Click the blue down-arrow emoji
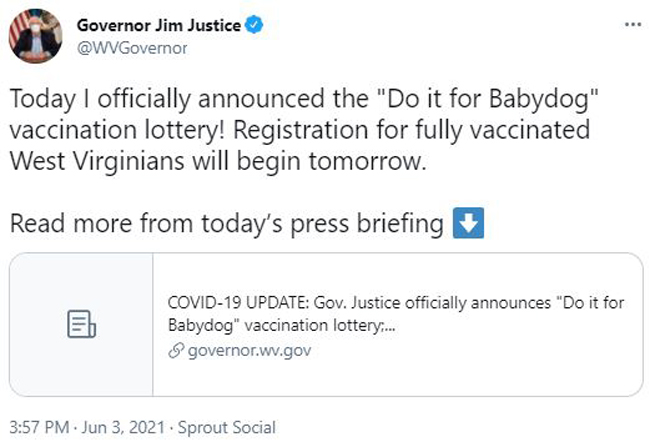 coord(468,223)
